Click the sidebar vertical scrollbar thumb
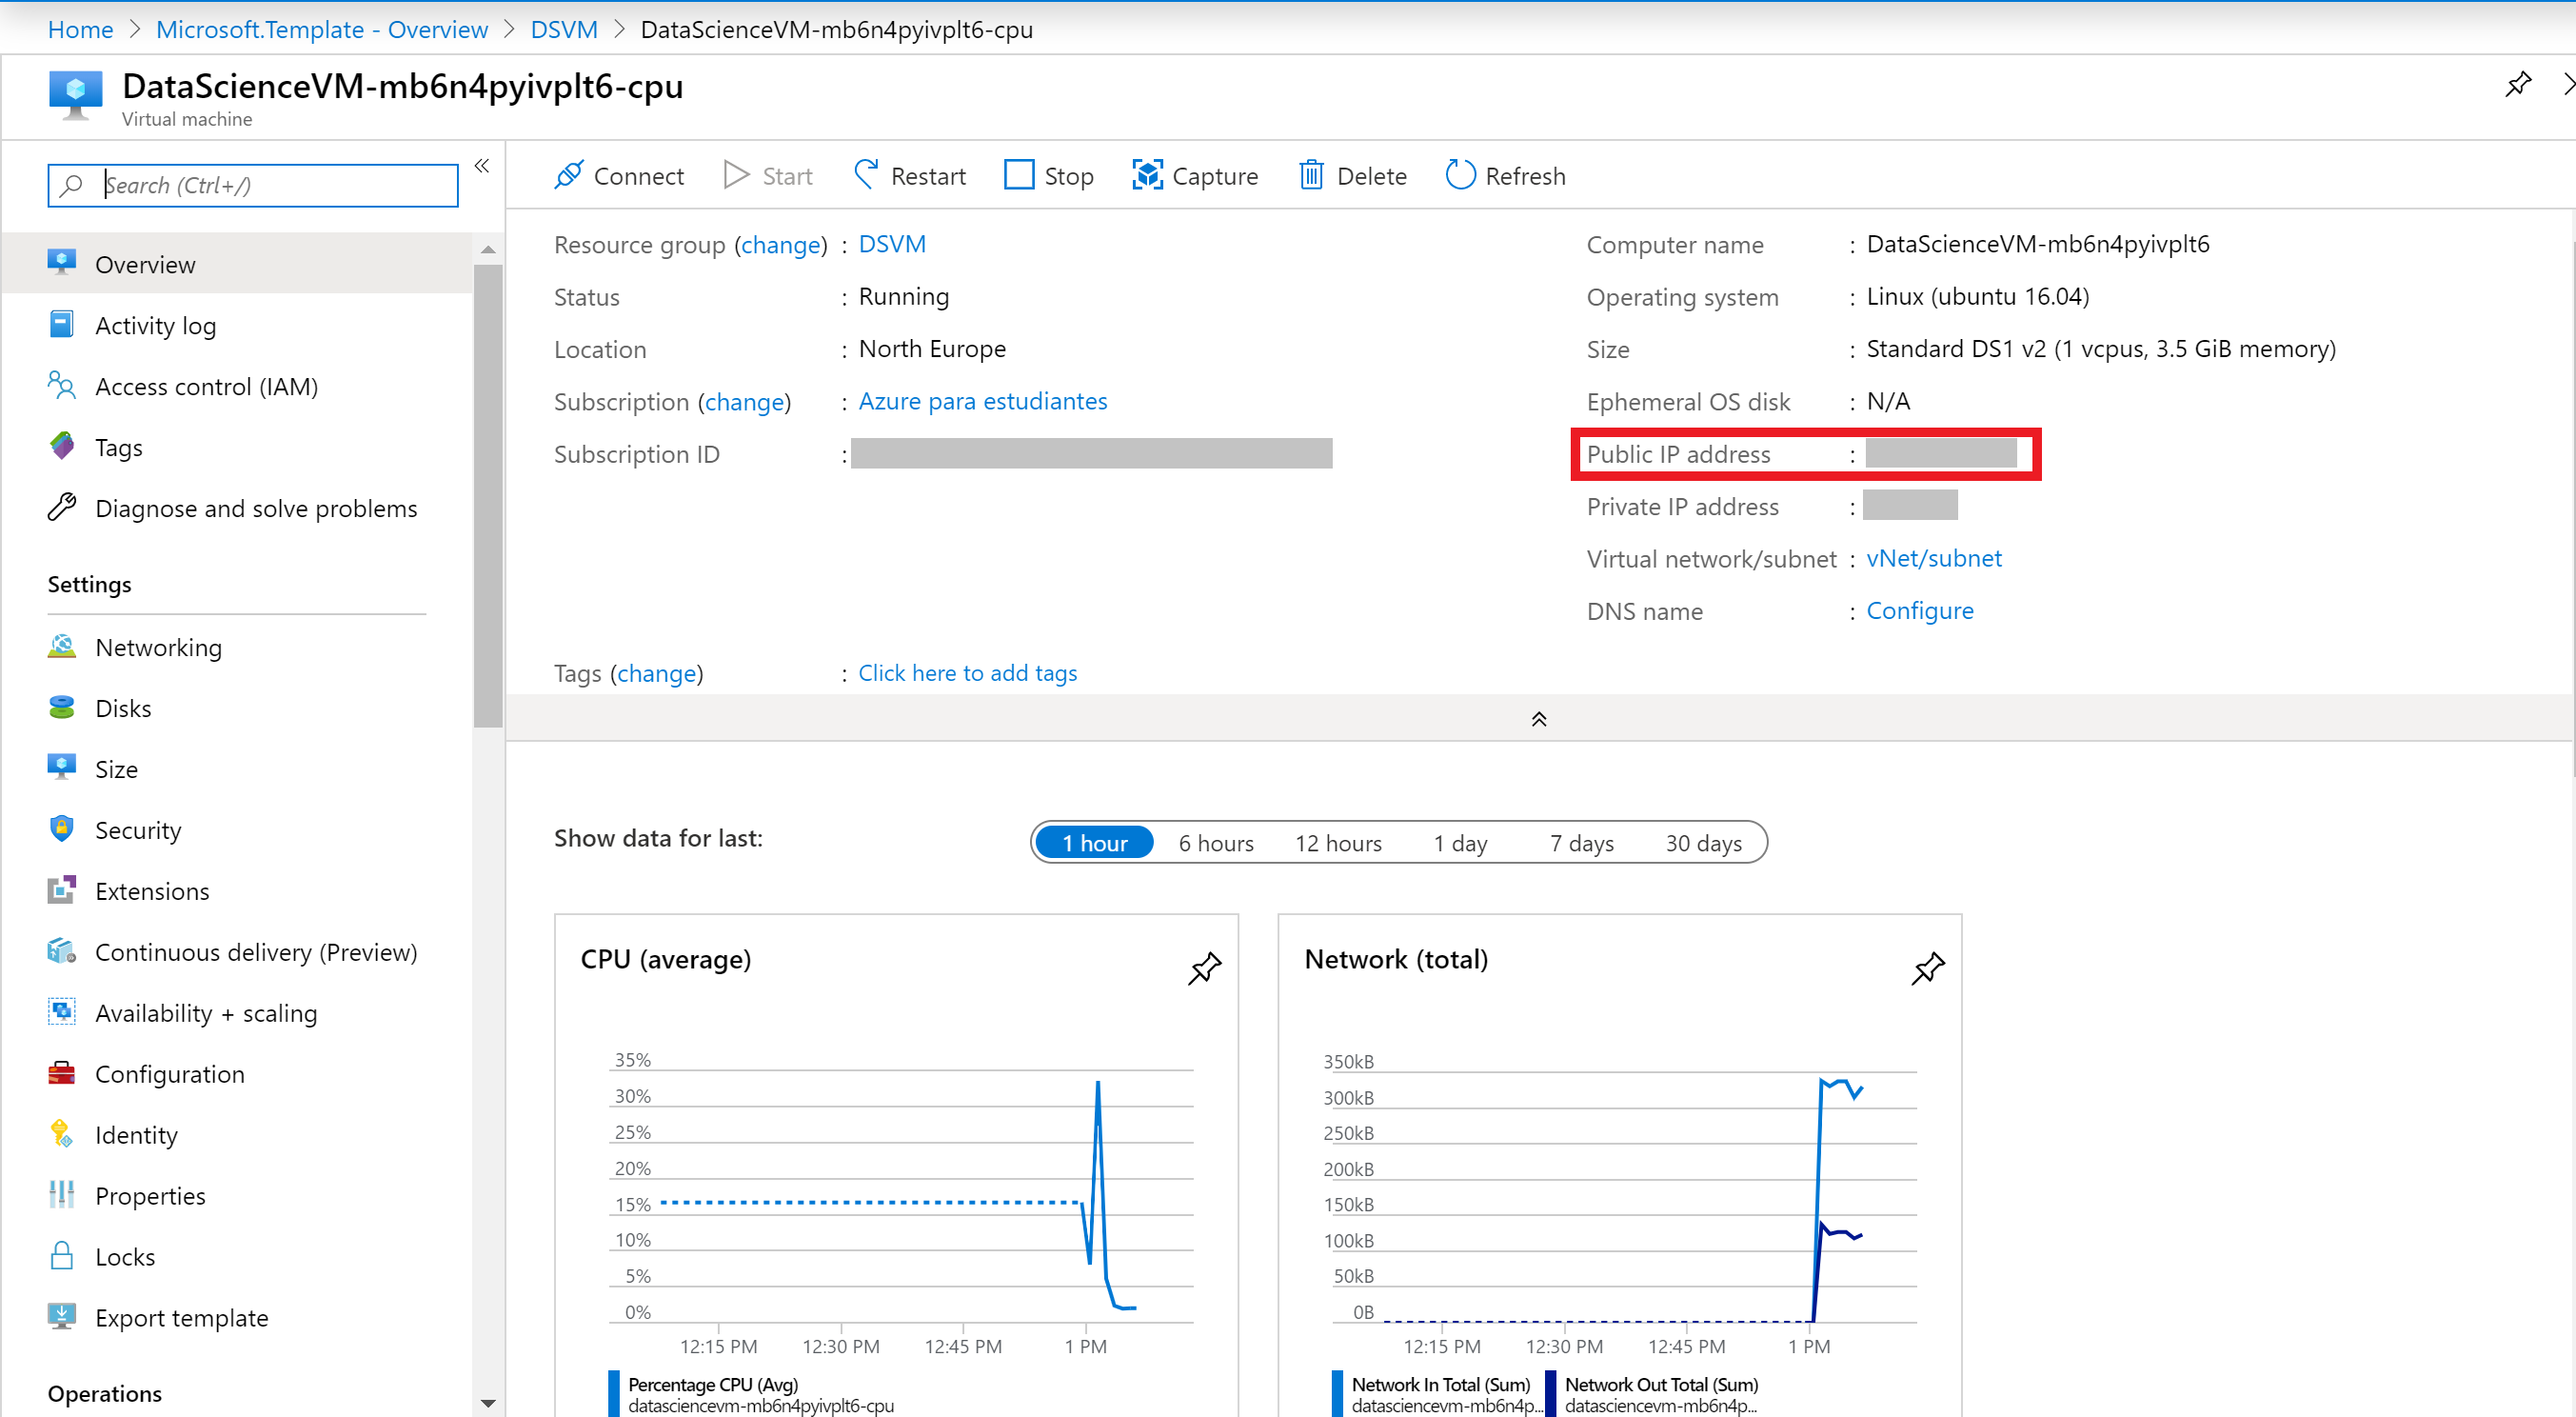This screenshot has width=2576, height=1417. (x=488, y=495)
